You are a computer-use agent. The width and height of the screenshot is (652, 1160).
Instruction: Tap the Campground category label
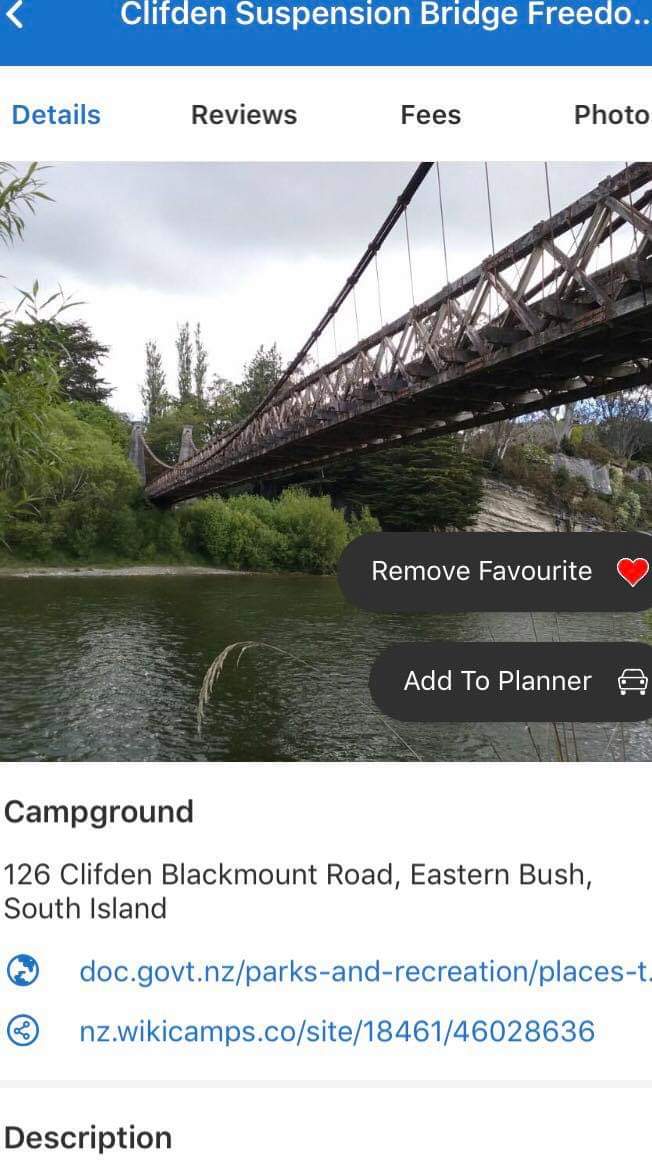pyautogui.click(x=98, y=812)
